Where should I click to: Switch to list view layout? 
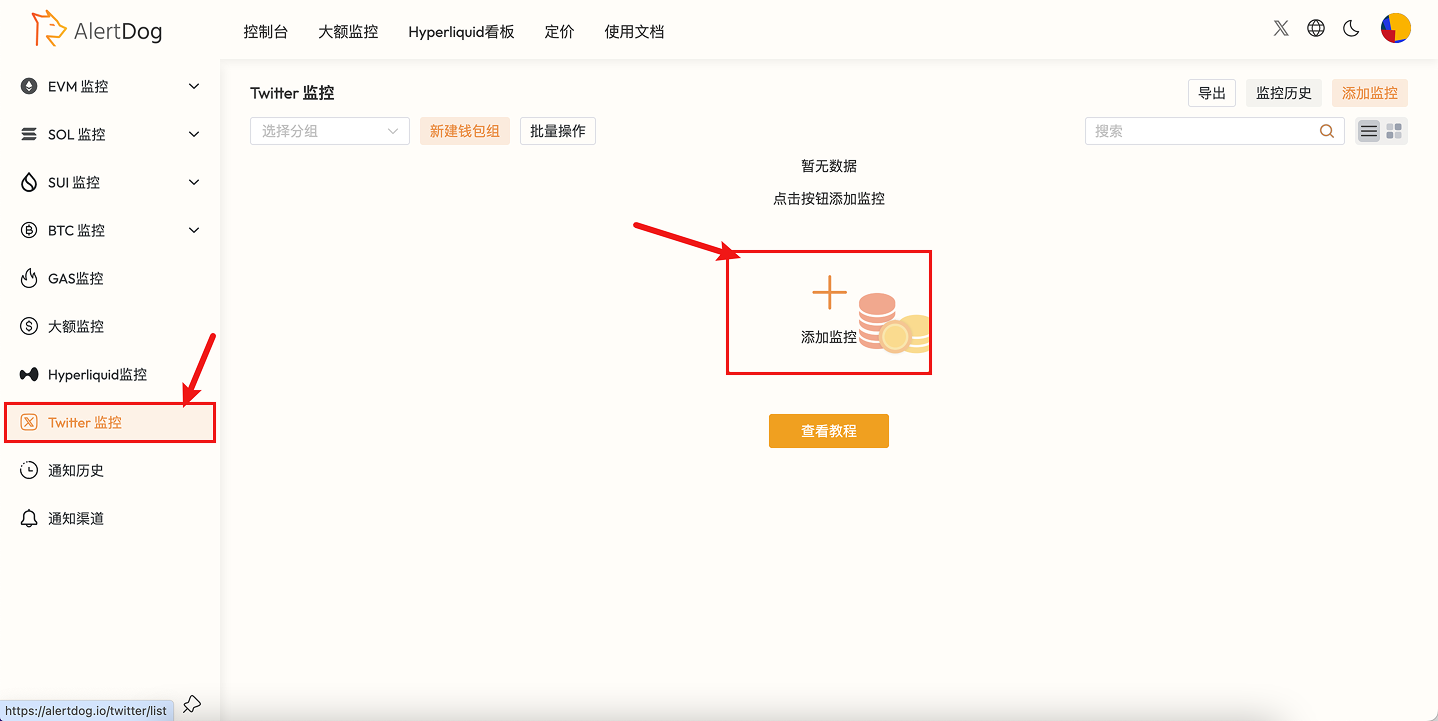click(x=1369, y=131)
